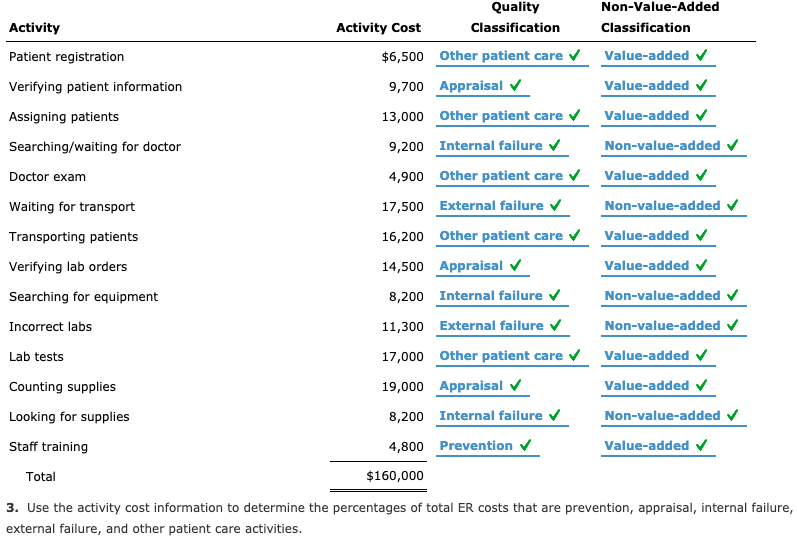Open quality dropdown for Transporting patients
797x537 pixels.
(512, 236)
